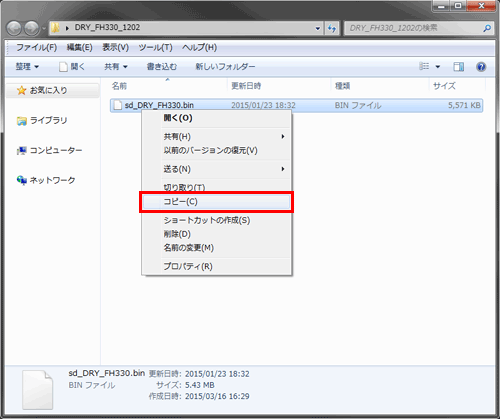Click the search magnifier icon

[487, 28]
